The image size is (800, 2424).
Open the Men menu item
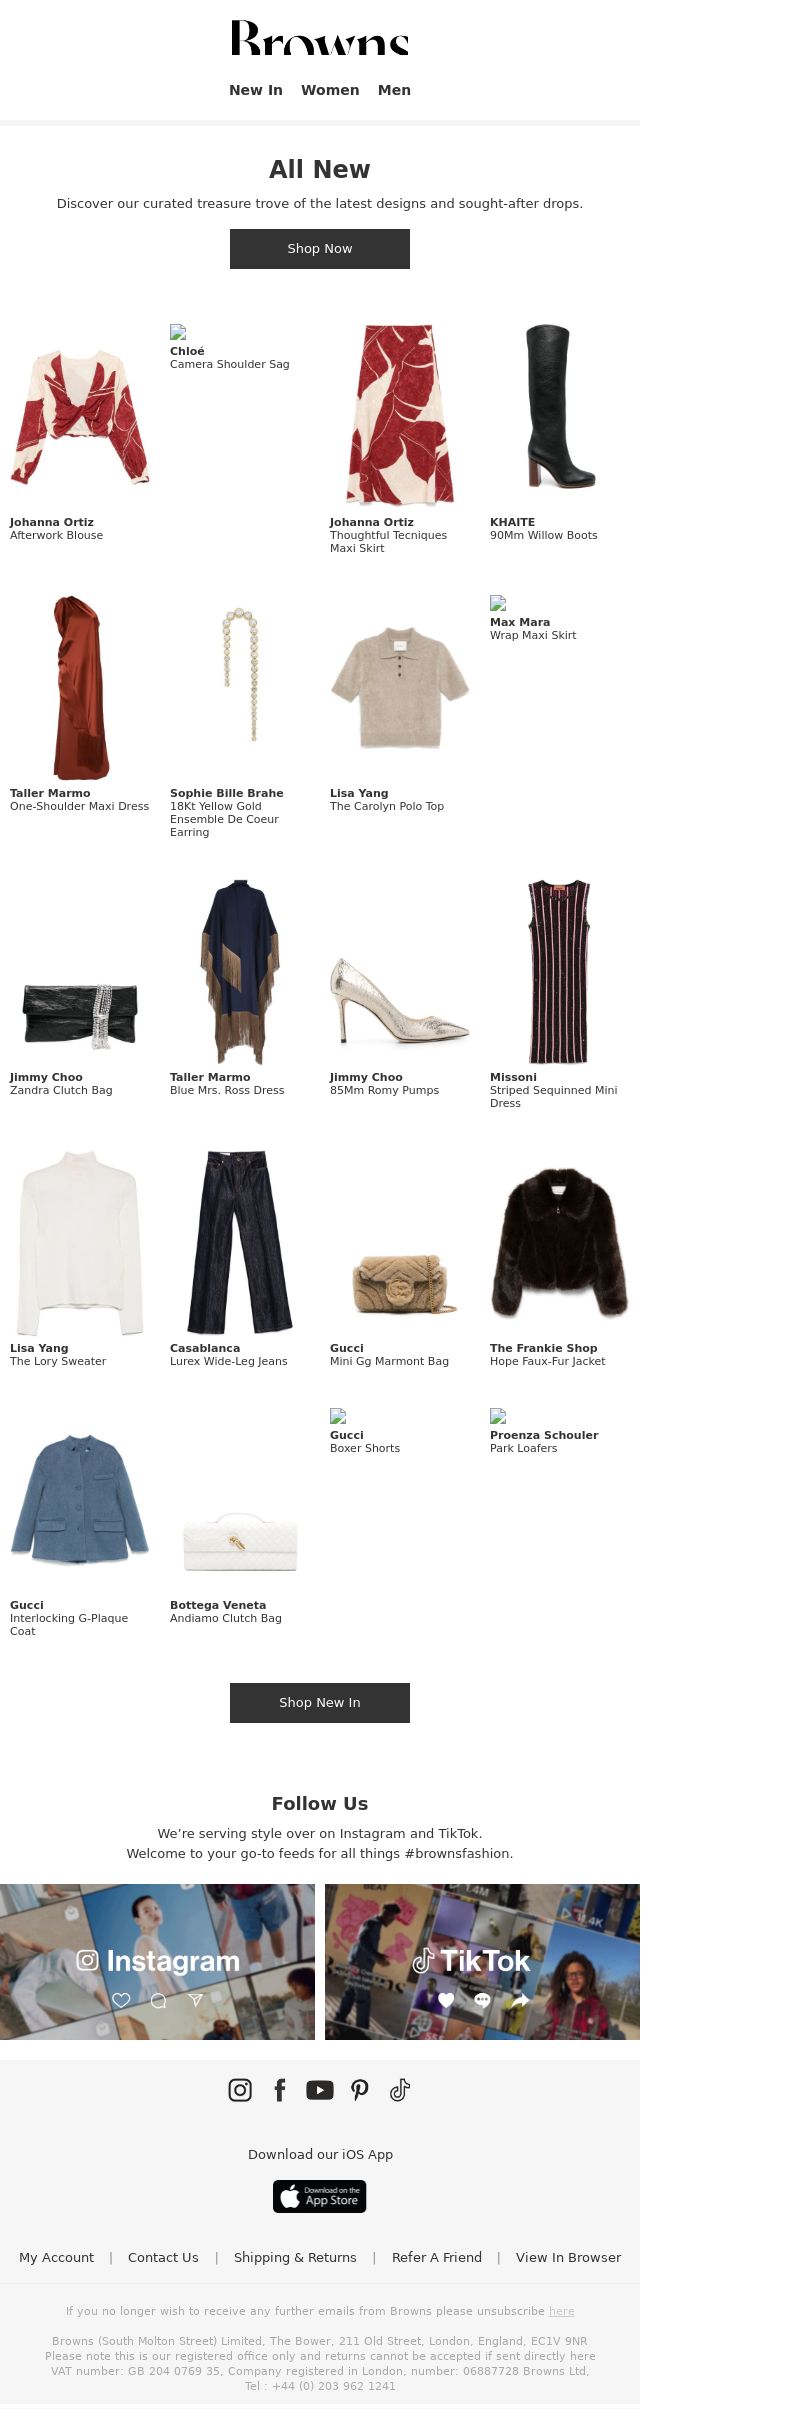(394, 90)
